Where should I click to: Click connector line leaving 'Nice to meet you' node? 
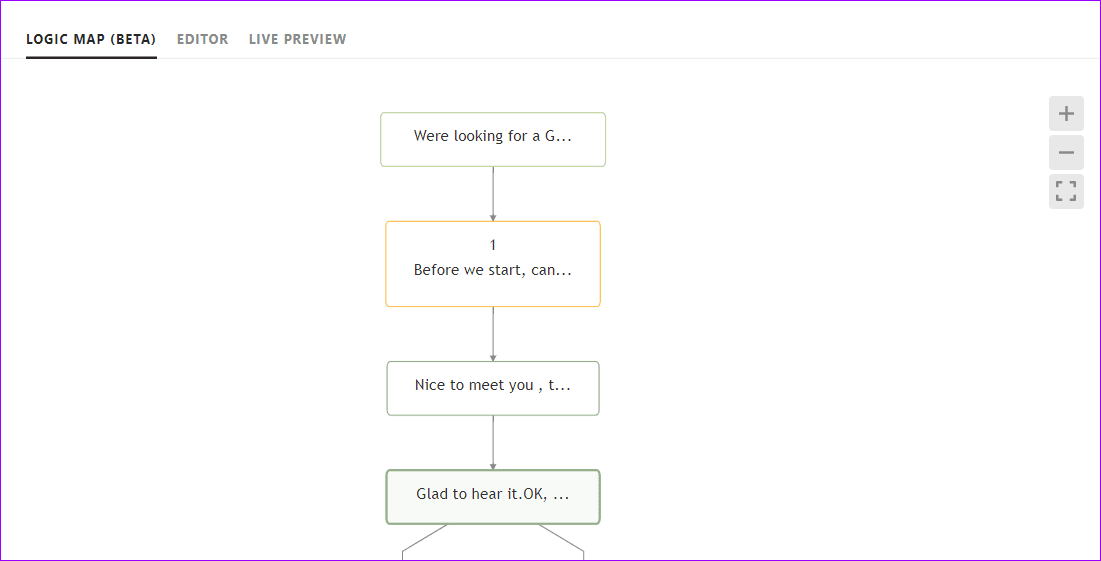(493, 439)
